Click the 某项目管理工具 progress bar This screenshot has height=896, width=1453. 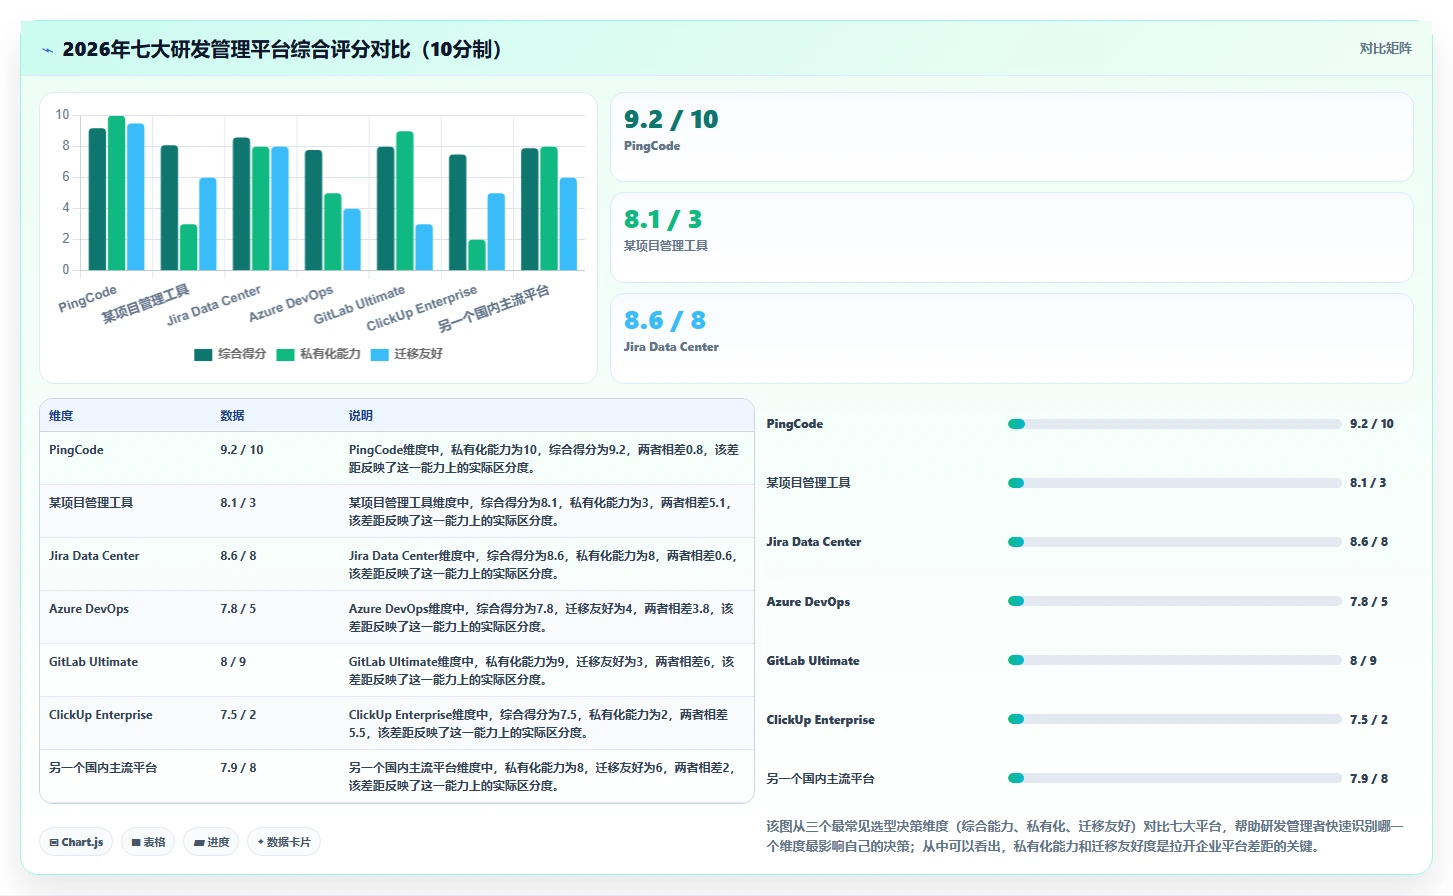pyautogui.click(x=1174, y=483)
